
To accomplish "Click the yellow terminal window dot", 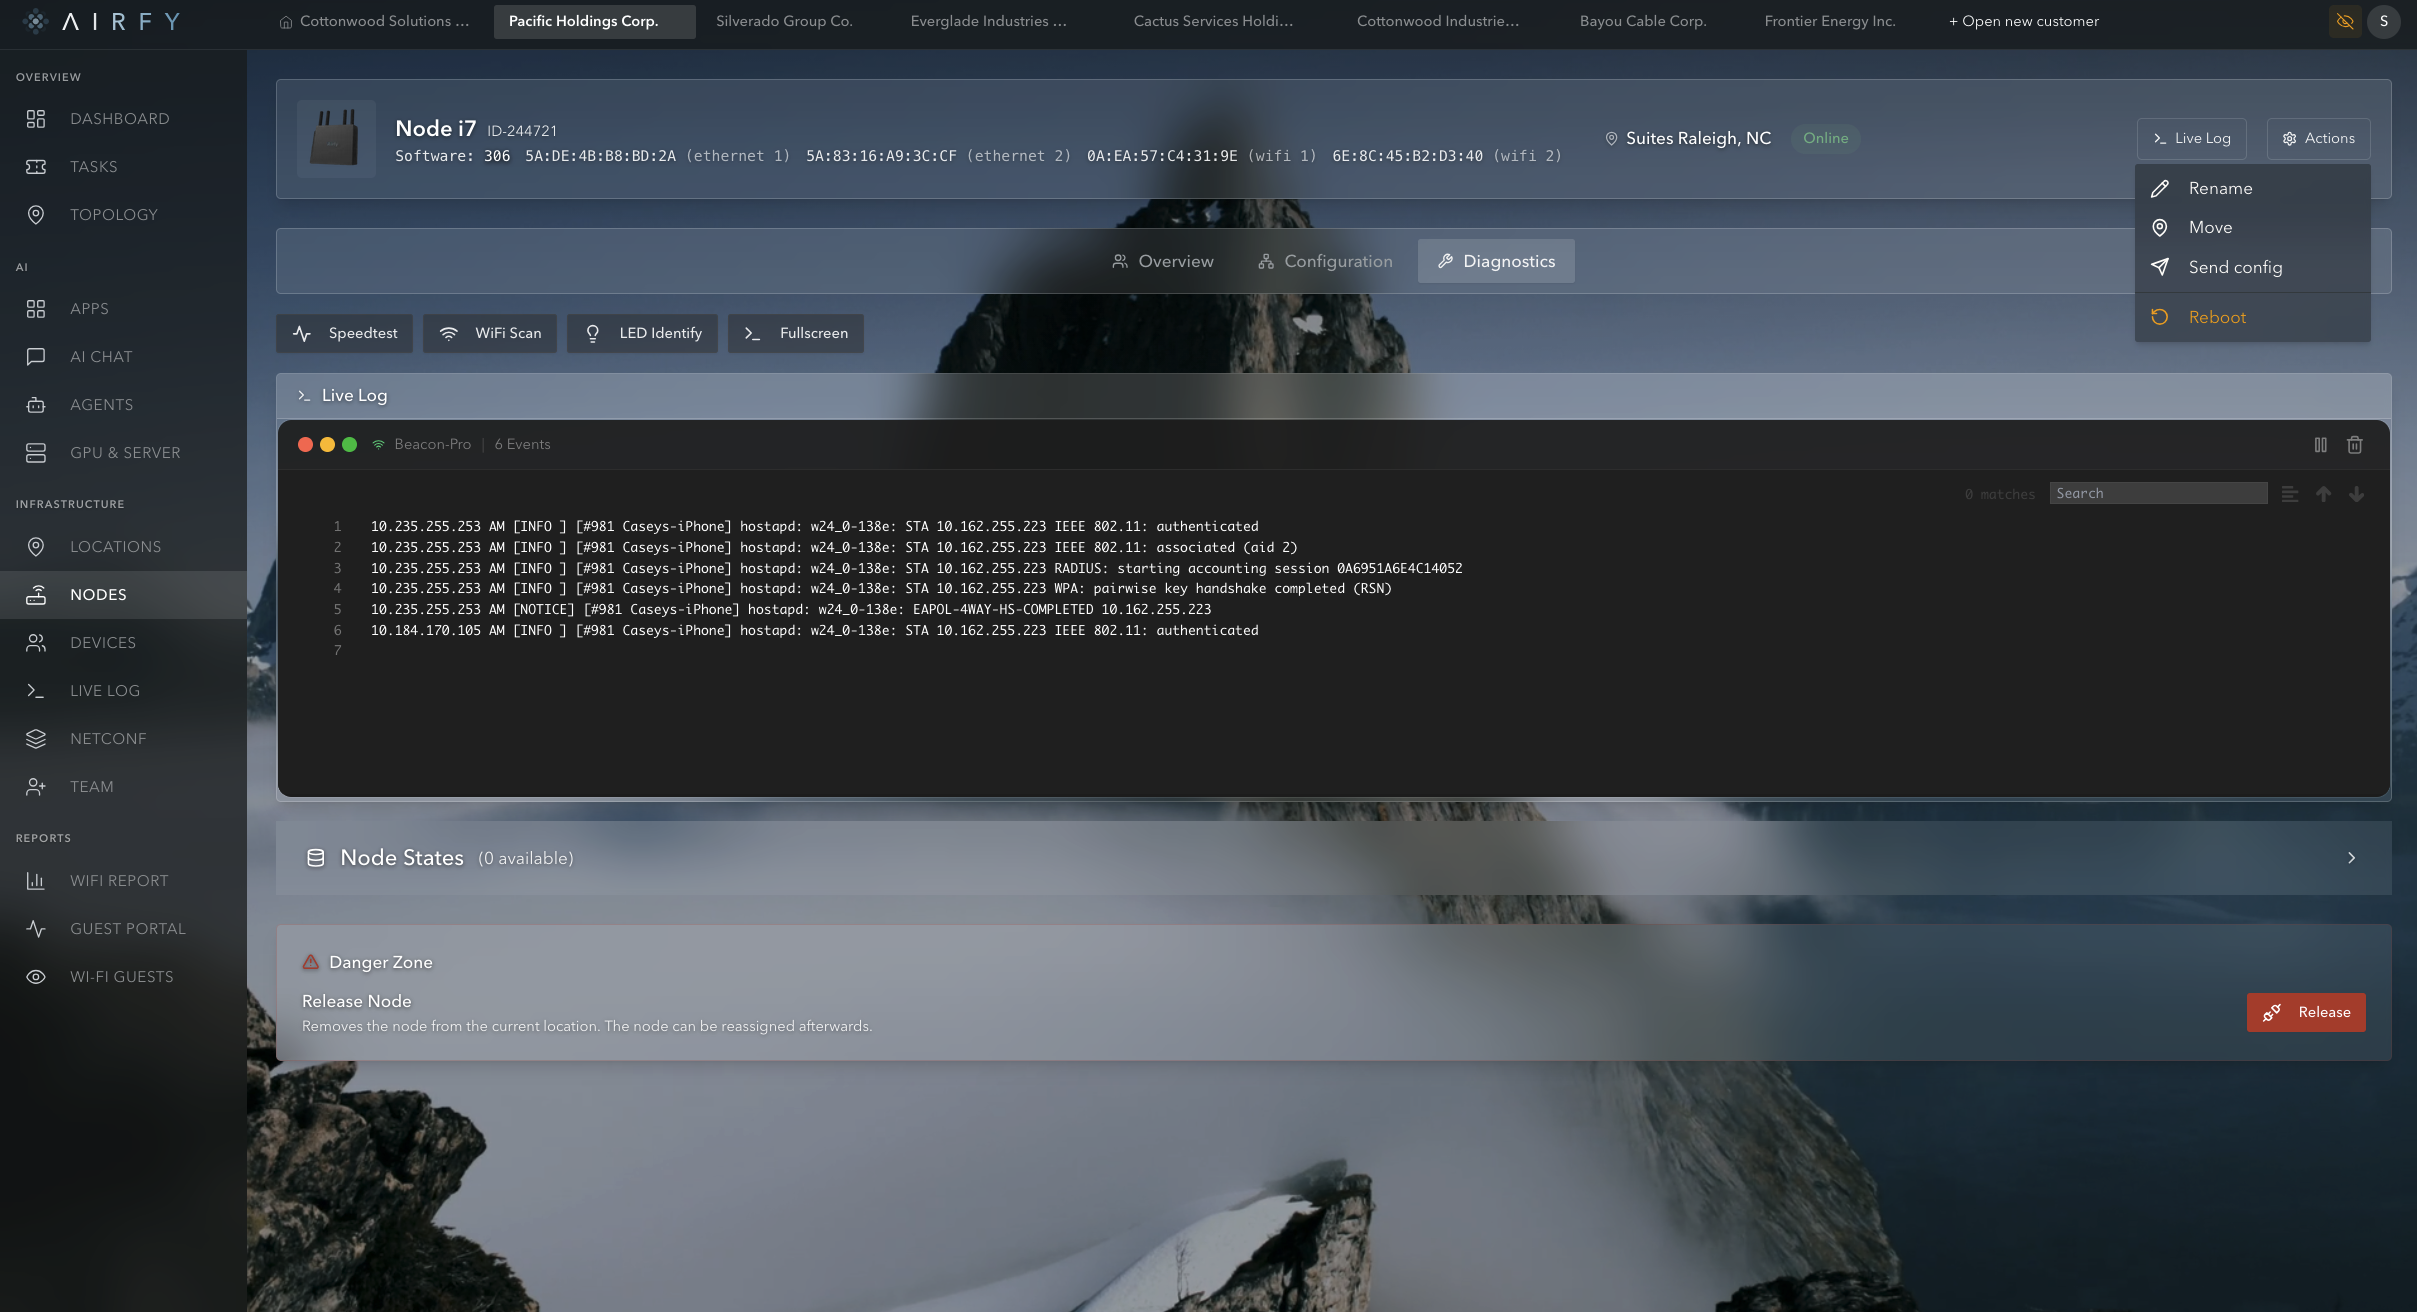I will tap(327, 445).
